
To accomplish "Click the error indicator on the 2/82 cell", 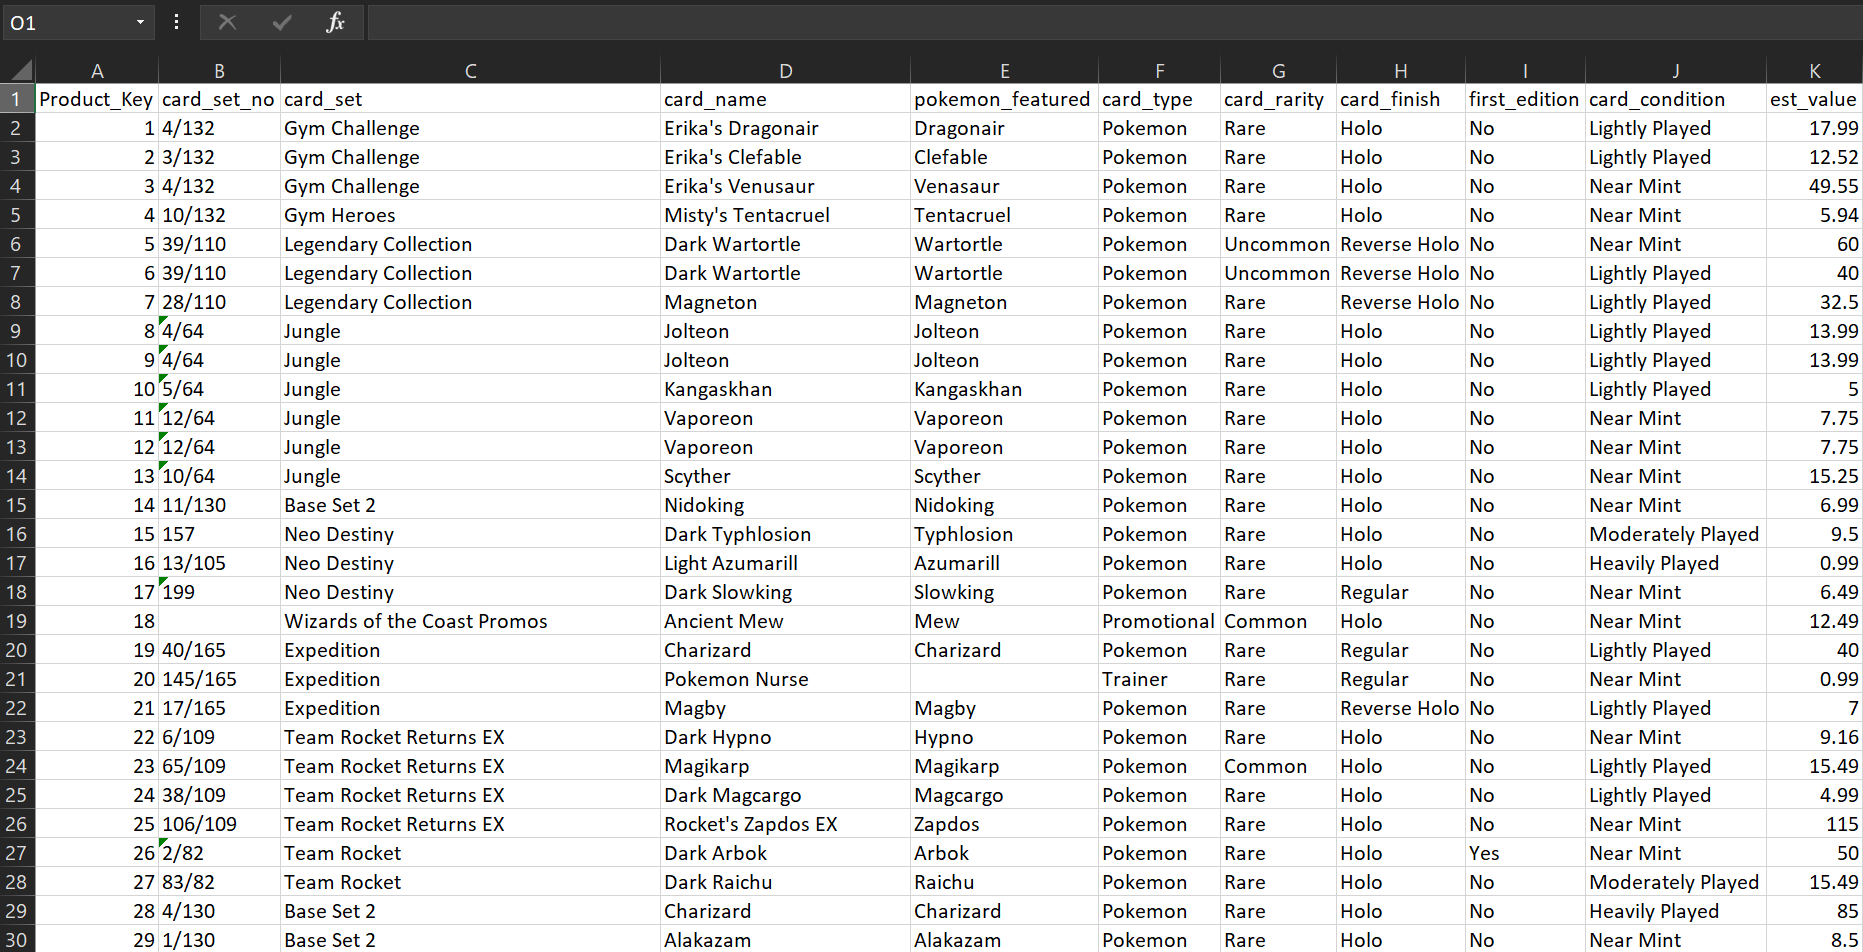I will pyautogui.click(x=163, y=845).
